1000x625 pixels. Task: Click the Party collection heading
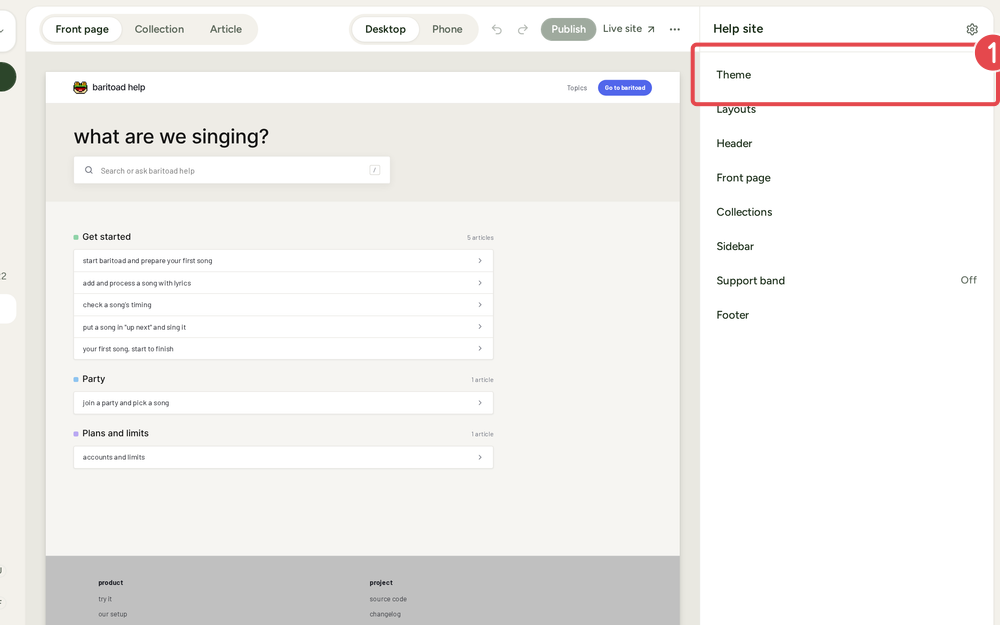94,379
